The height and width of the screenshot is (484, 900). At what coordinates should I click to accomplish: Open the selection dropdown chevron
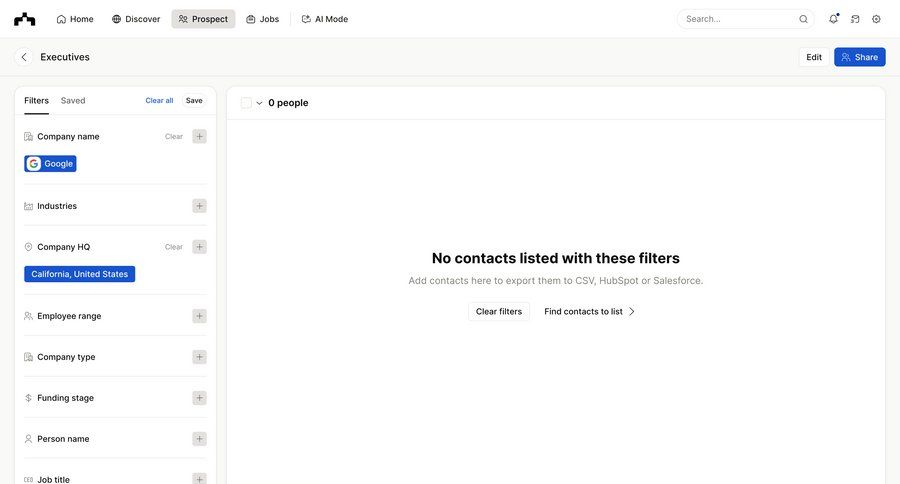(259, 103)
